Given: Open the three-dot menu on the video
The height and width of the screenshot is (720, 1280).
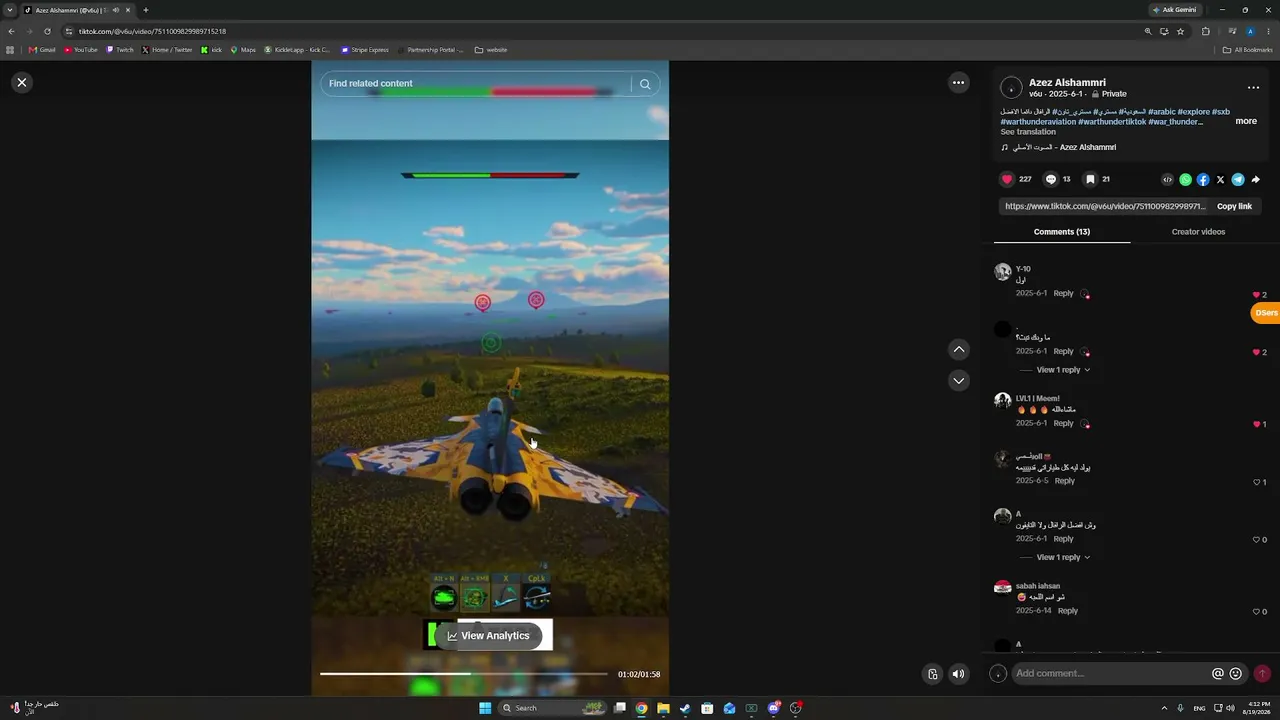Looking at the screenshot, I should pos(958,83).
